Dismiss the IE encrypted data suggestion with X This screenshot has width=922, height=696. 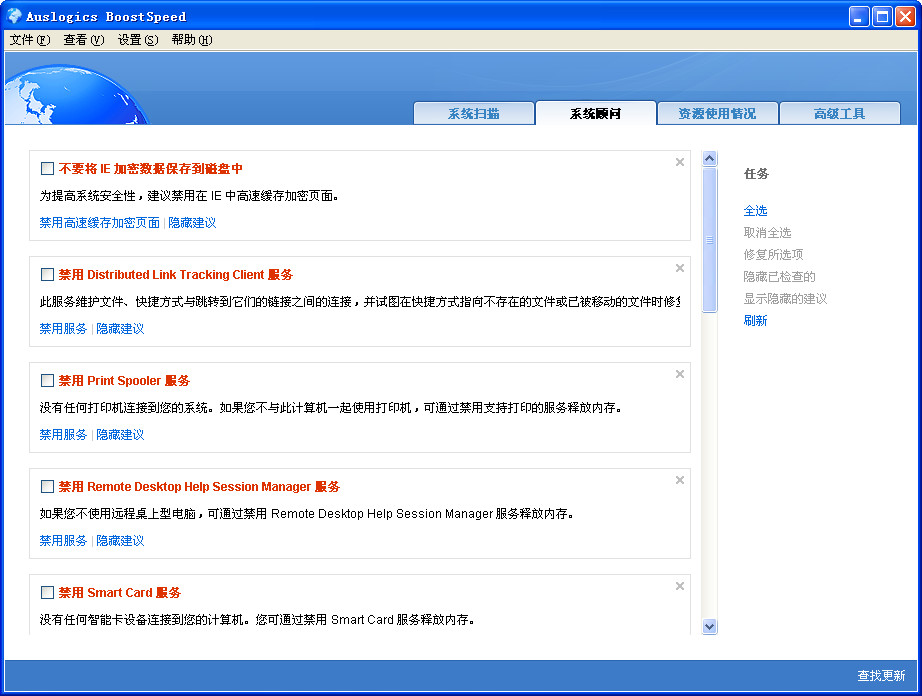point(680,162)
